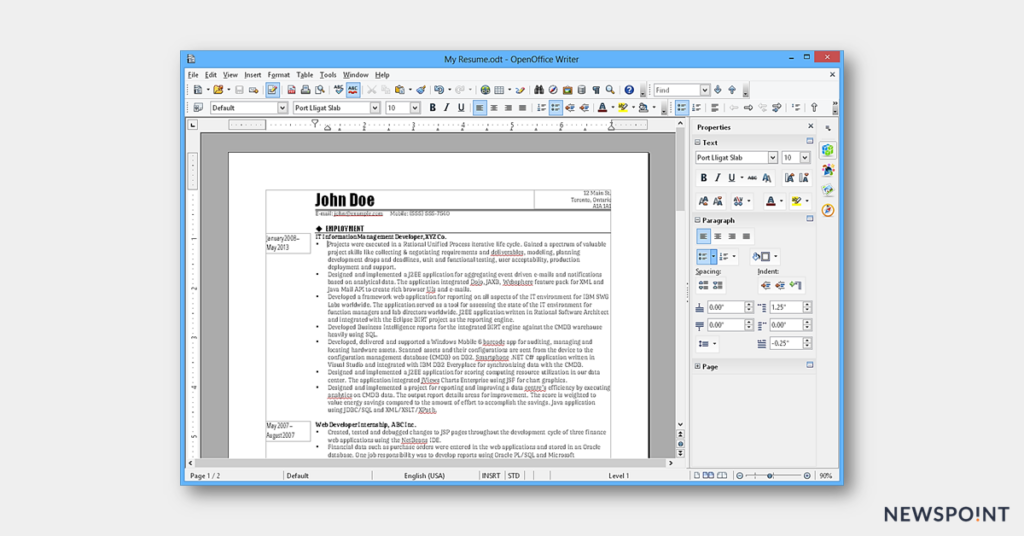This screenshot has height=536, width=1024.
Task: Toggle Underline in the formatting toolbar
Action: coord(461,108)
